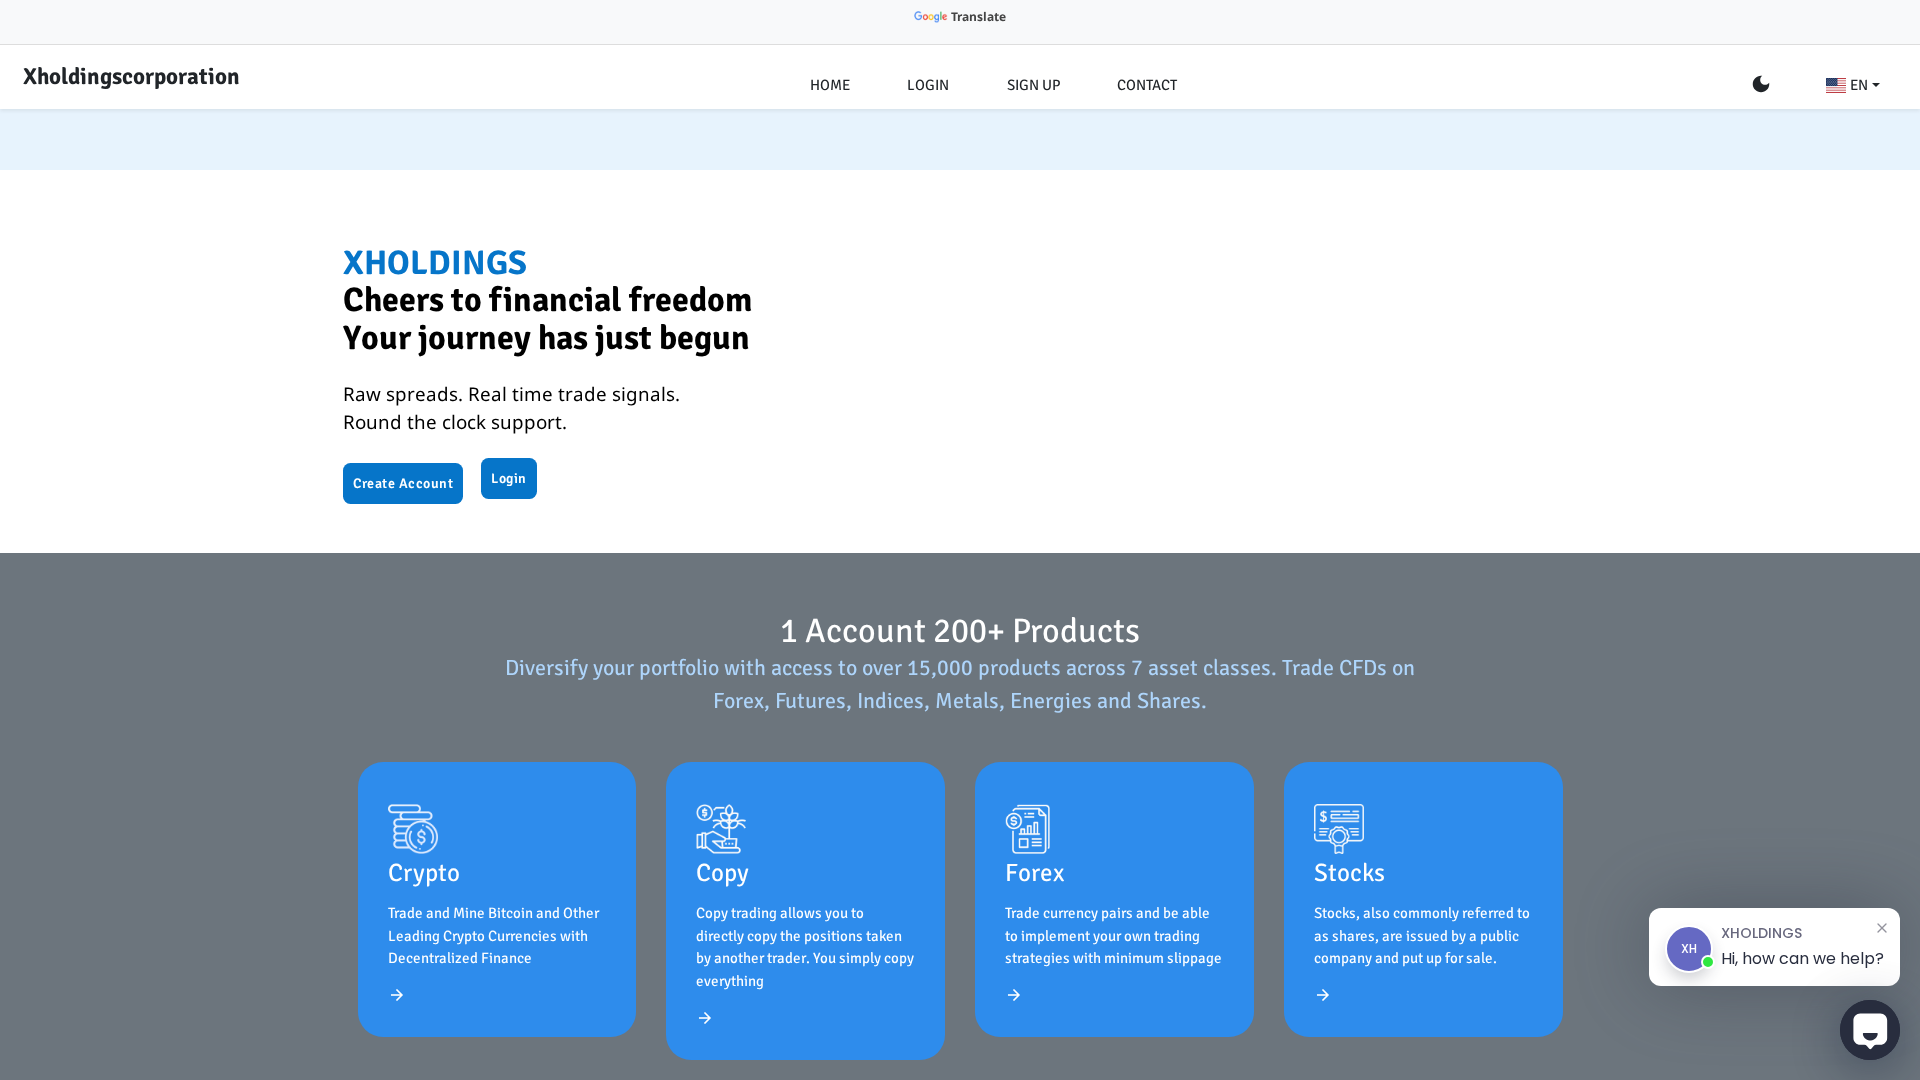Click the Stocks certificate icon

click(x=1339, y=829)
